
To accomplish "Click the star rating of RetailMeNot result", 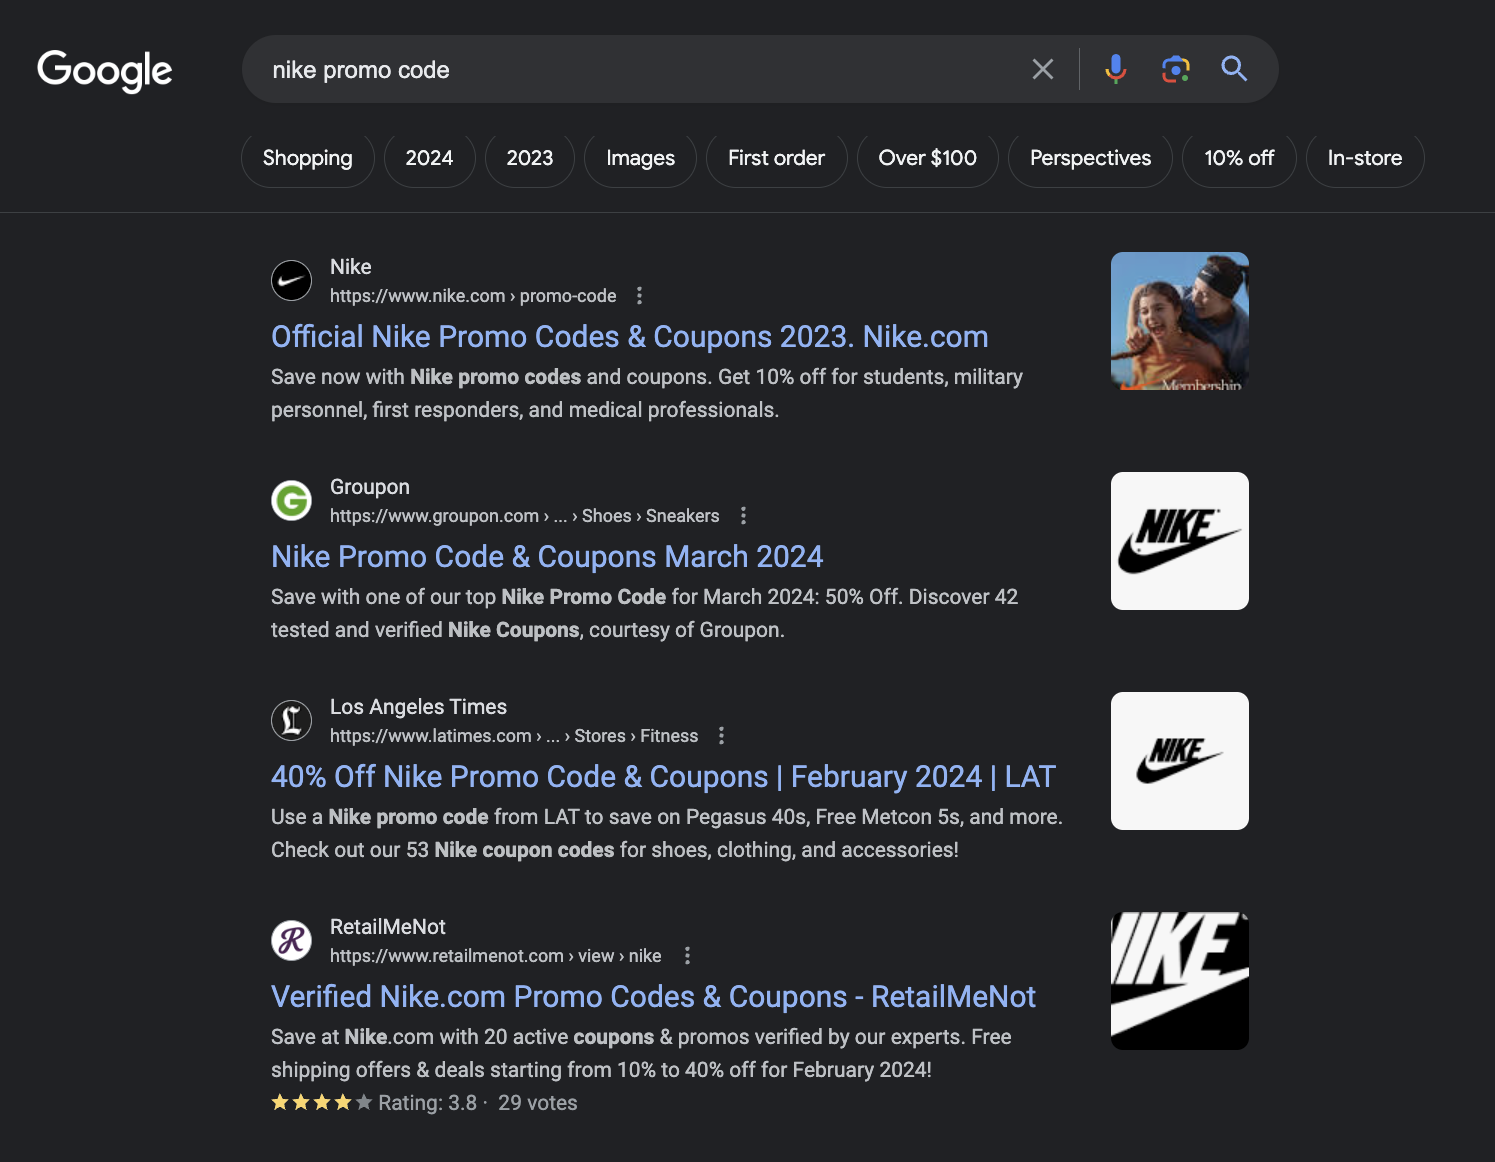I will click(322, 1102).
